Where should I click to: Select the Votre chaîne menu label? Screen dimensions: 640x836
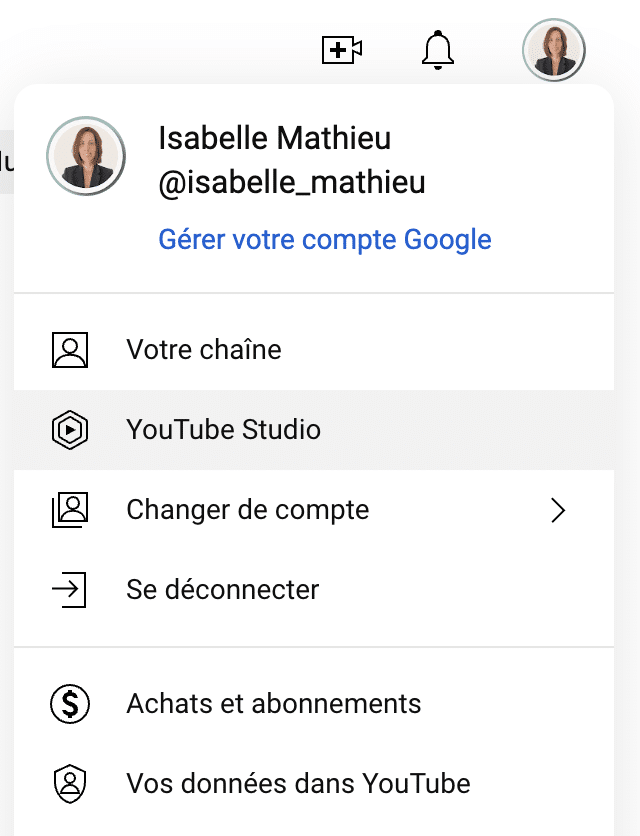coord(204,350)
